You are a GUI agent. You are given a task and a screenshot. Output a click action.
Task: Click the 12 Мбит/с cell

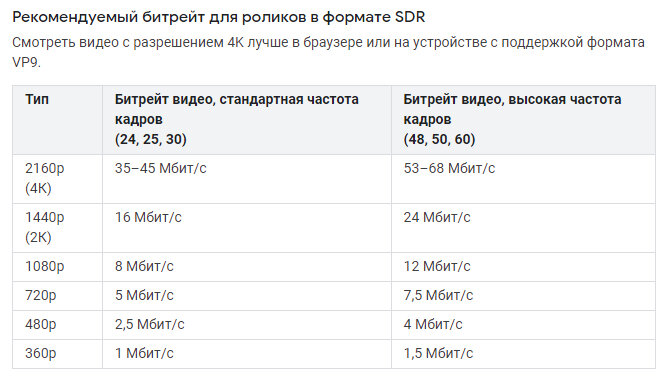[437, 267]
